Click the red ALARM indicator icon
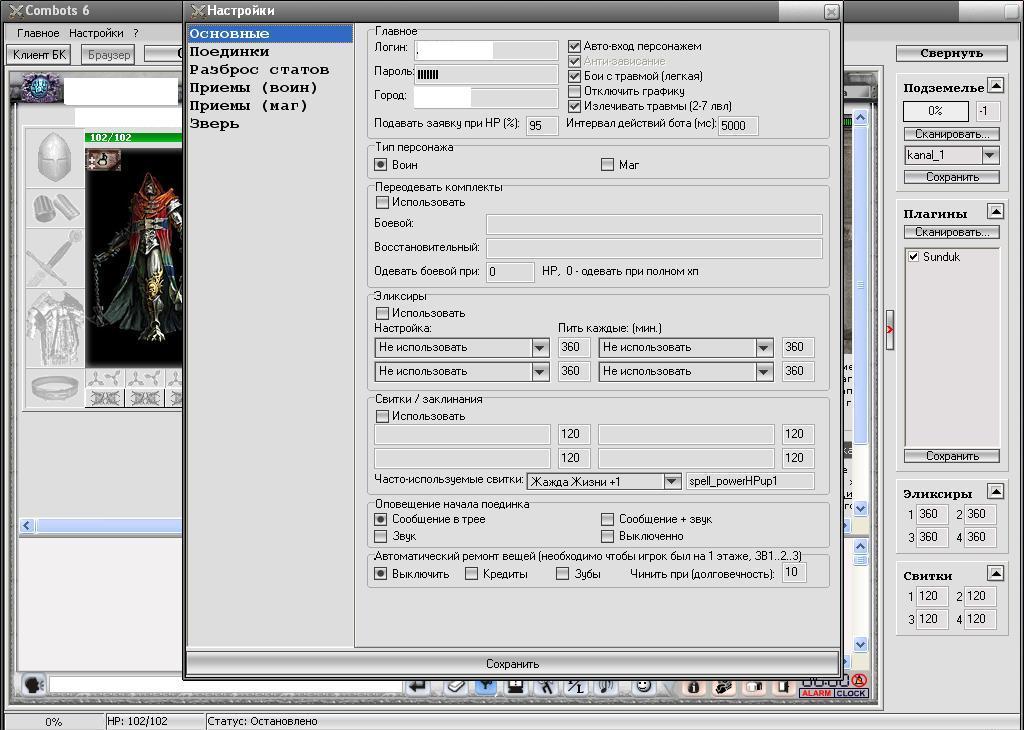Viewport: 1024px width, 730px height. [816, 693]
